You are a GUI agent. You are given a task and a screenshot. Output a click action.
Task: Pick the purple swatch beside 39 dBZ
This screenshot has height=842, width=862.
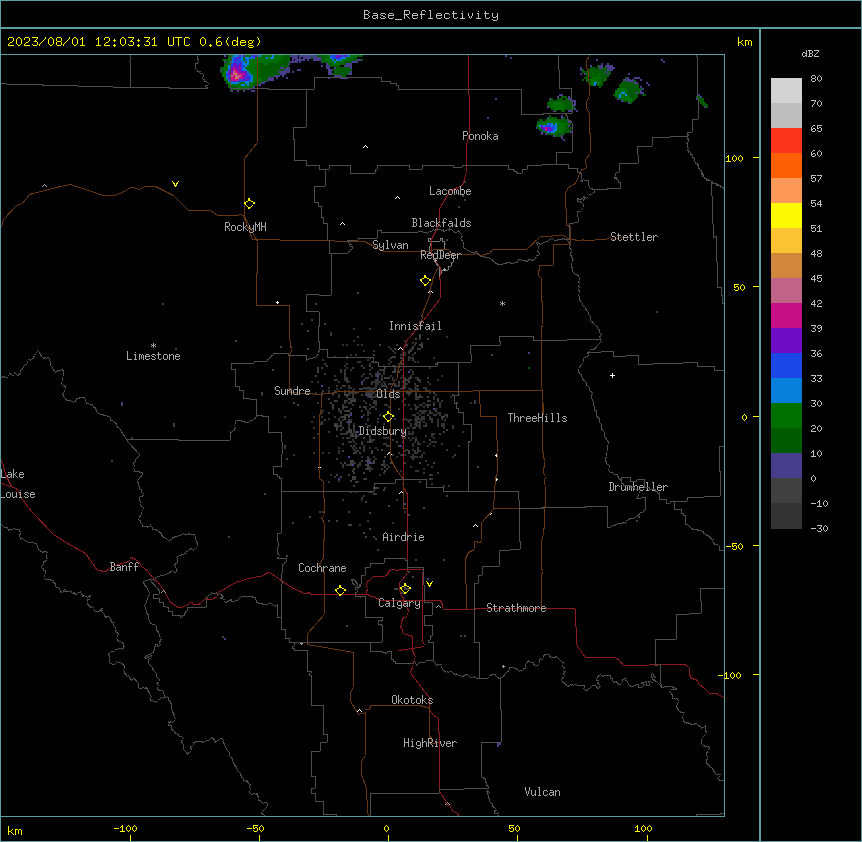(786, 341)
